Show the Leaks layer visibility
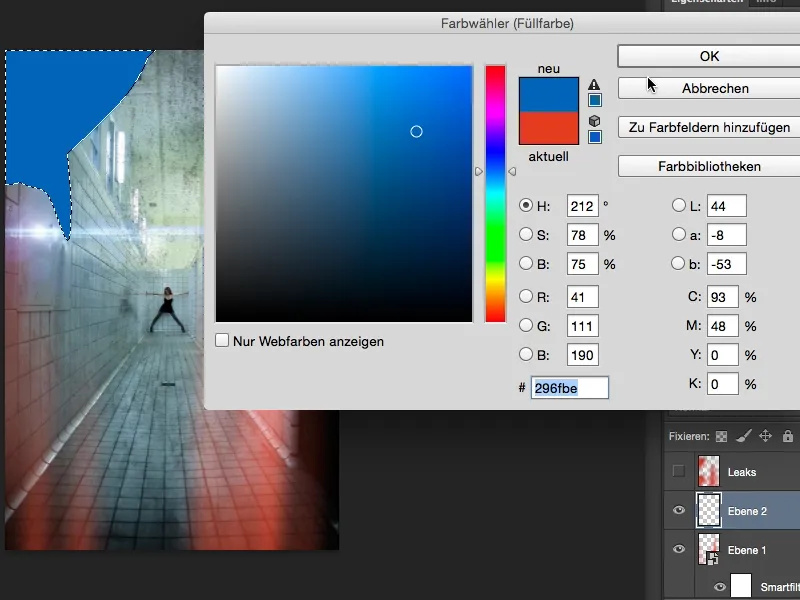 pyautogui.click(x=680, y=470)
